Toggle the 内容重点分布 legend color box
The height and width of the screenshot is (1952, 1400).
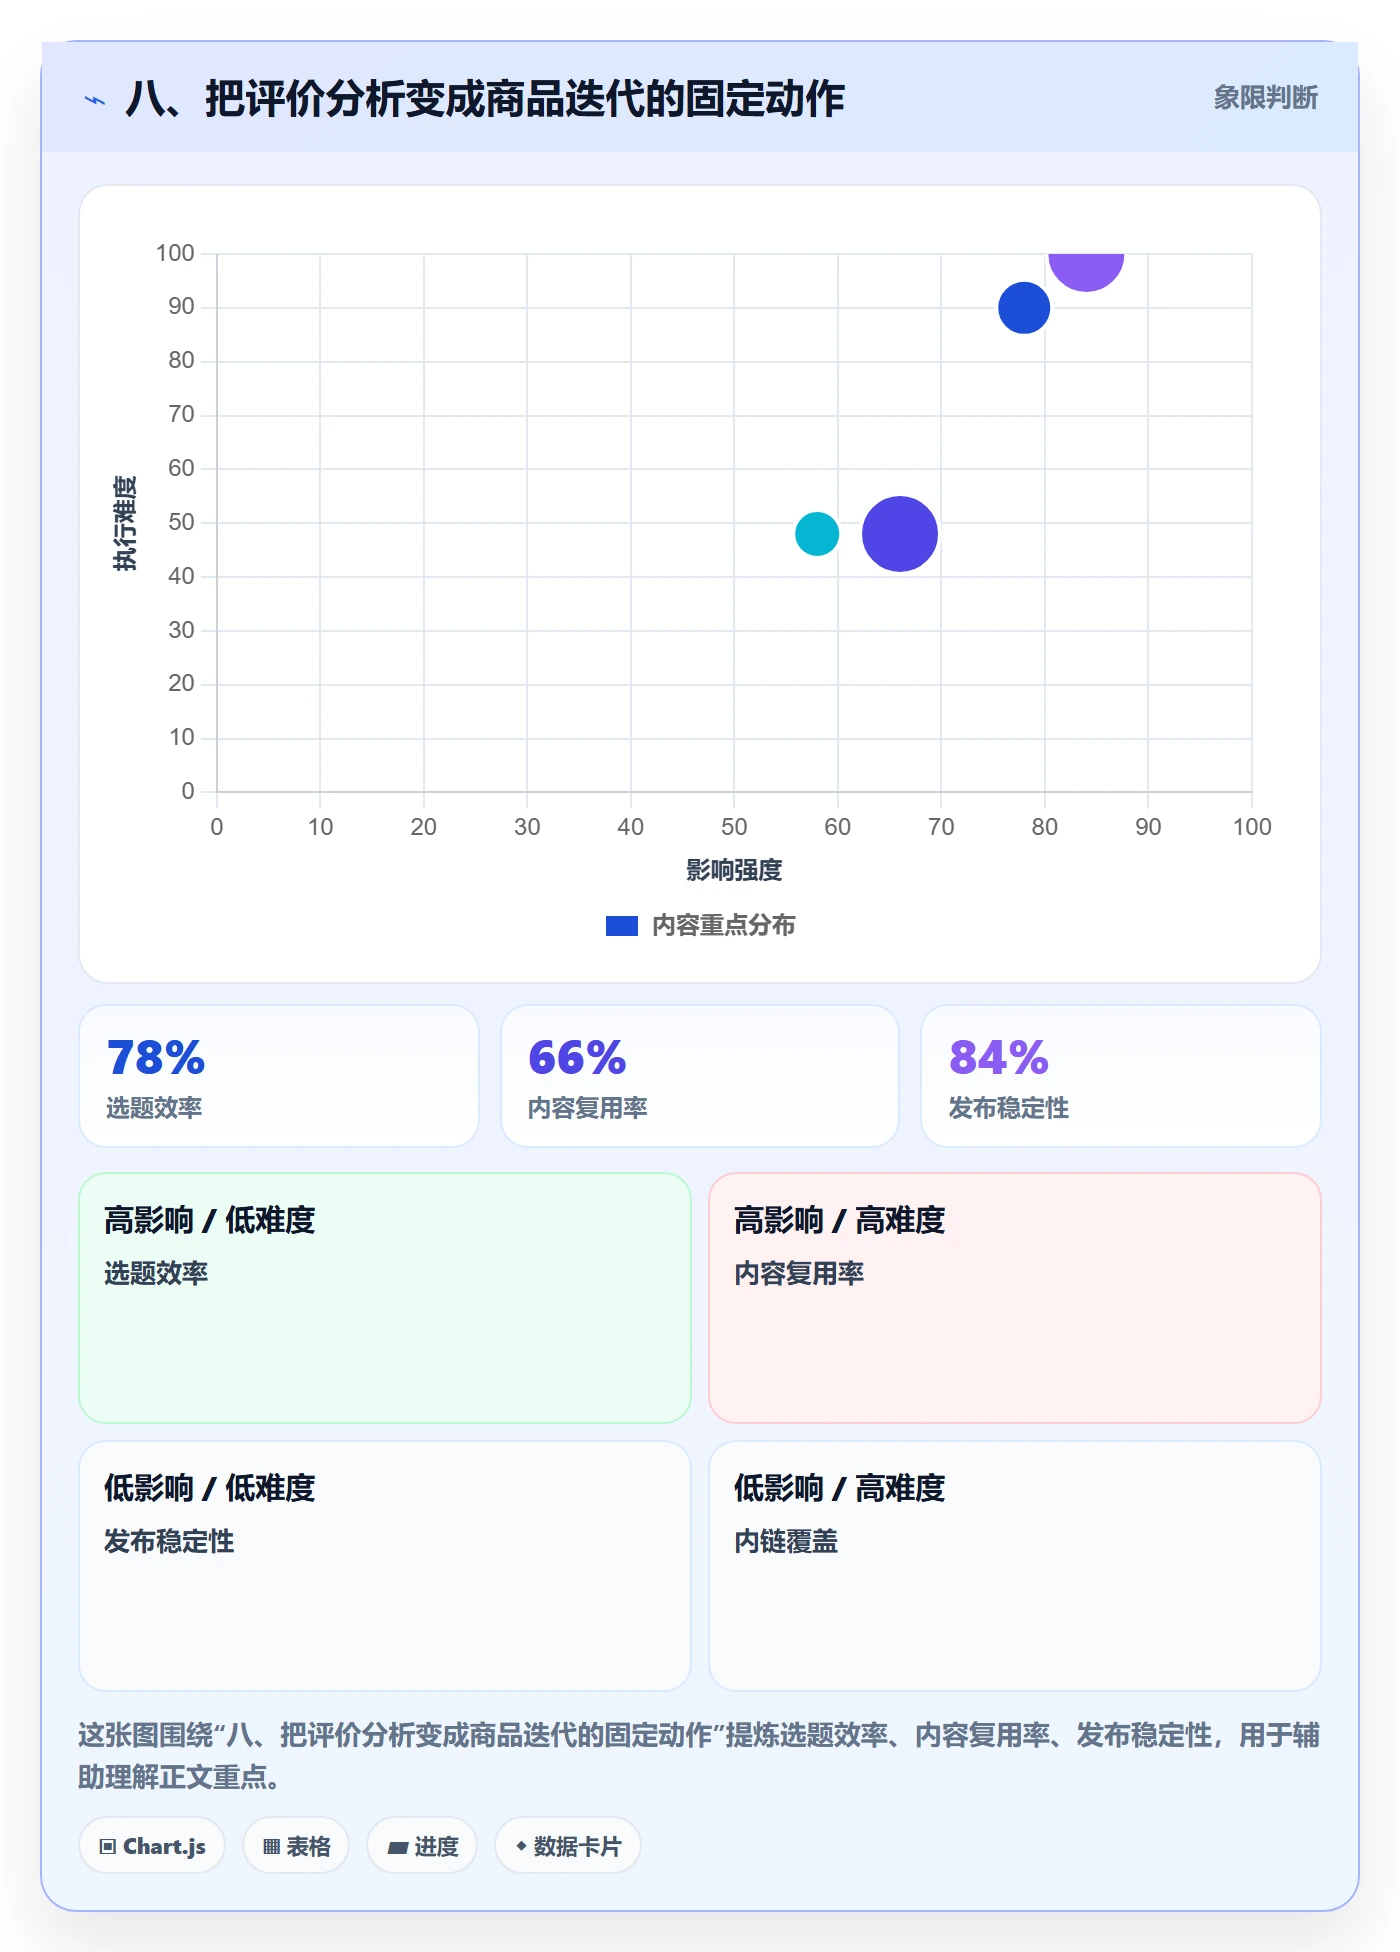[x=622, y=926]
